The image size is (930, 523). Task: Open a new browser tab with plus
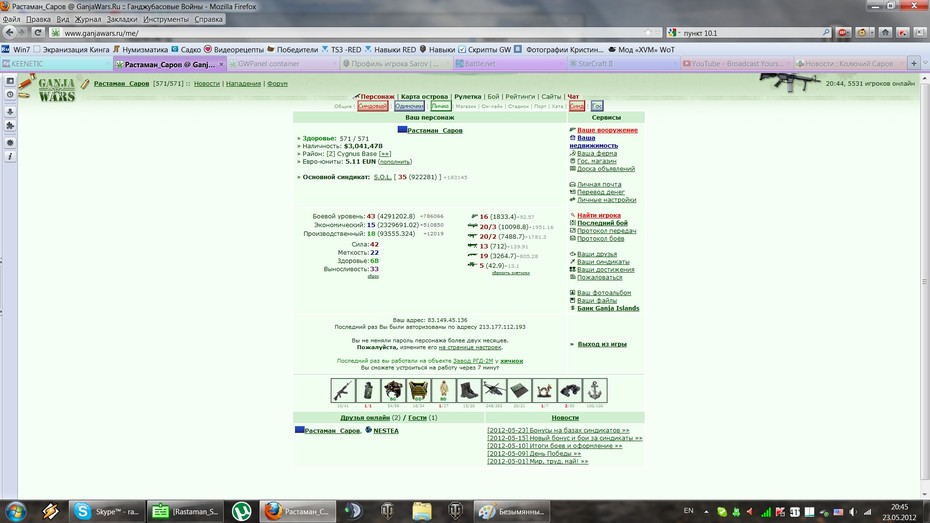coord(914,63)
